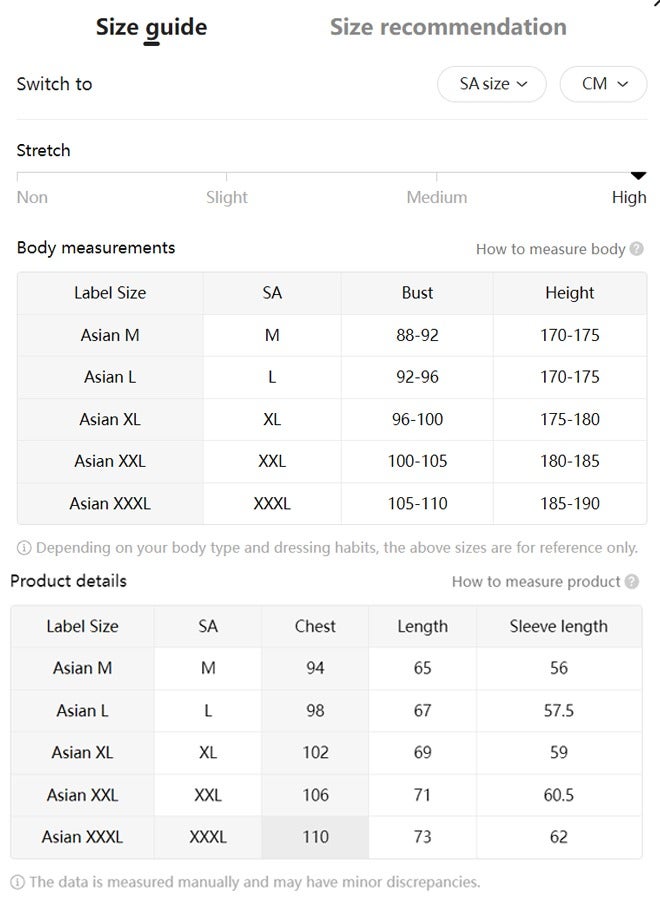
Task: Click the Asian XXXL row in Product details
Action: click(326, 837)
